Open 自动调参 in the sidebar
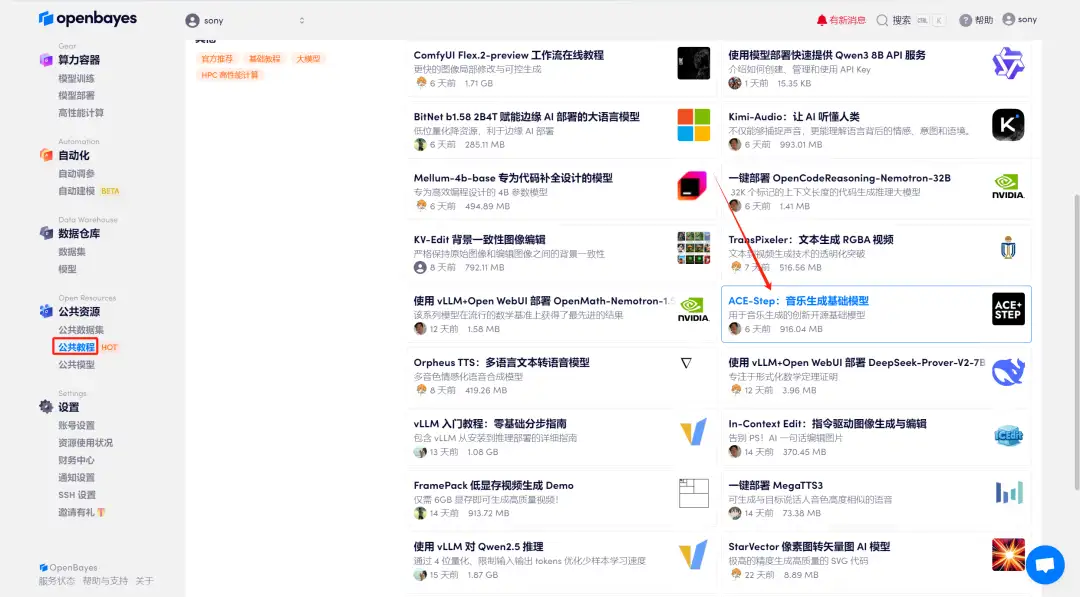This screenshot has width=1080, height=597. click(x=76, y=174)
